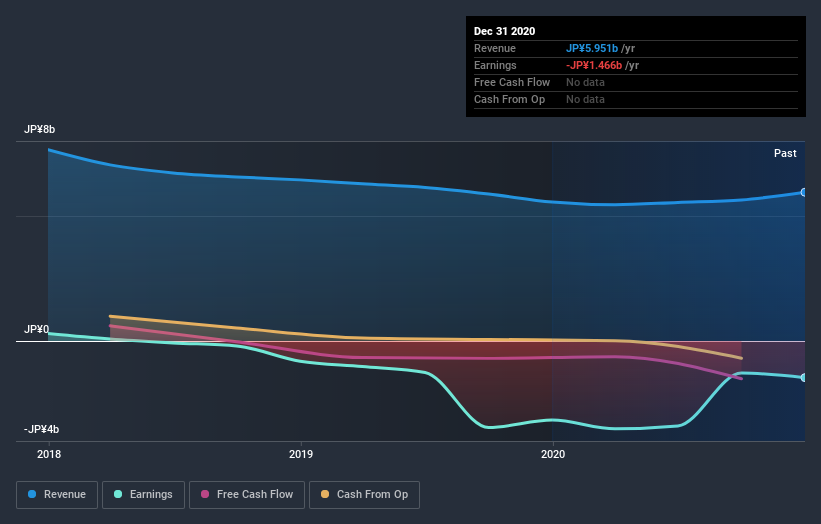The width and height of the screenshot is (821, 524).
Task: Click the 2018 x-axis label
Action: 49,454
